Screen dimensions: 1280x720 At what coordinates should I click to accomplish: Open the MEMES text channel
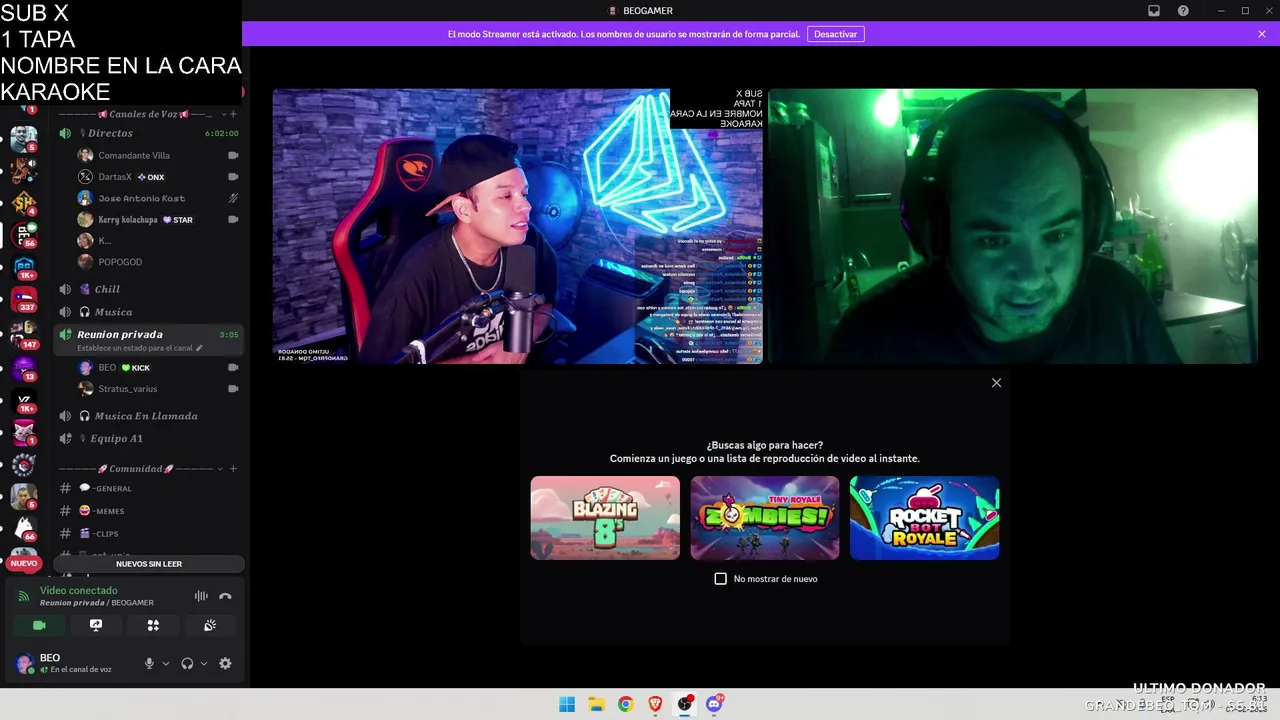click(x=148, y=511)
